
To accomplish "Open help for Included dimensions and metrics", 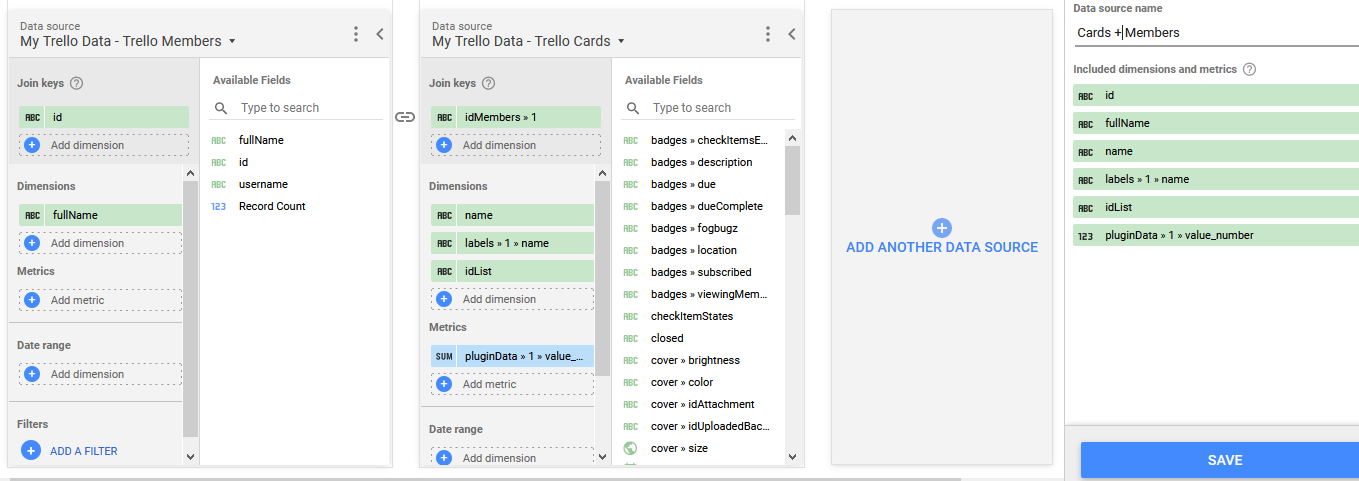I will point(1249,70).
